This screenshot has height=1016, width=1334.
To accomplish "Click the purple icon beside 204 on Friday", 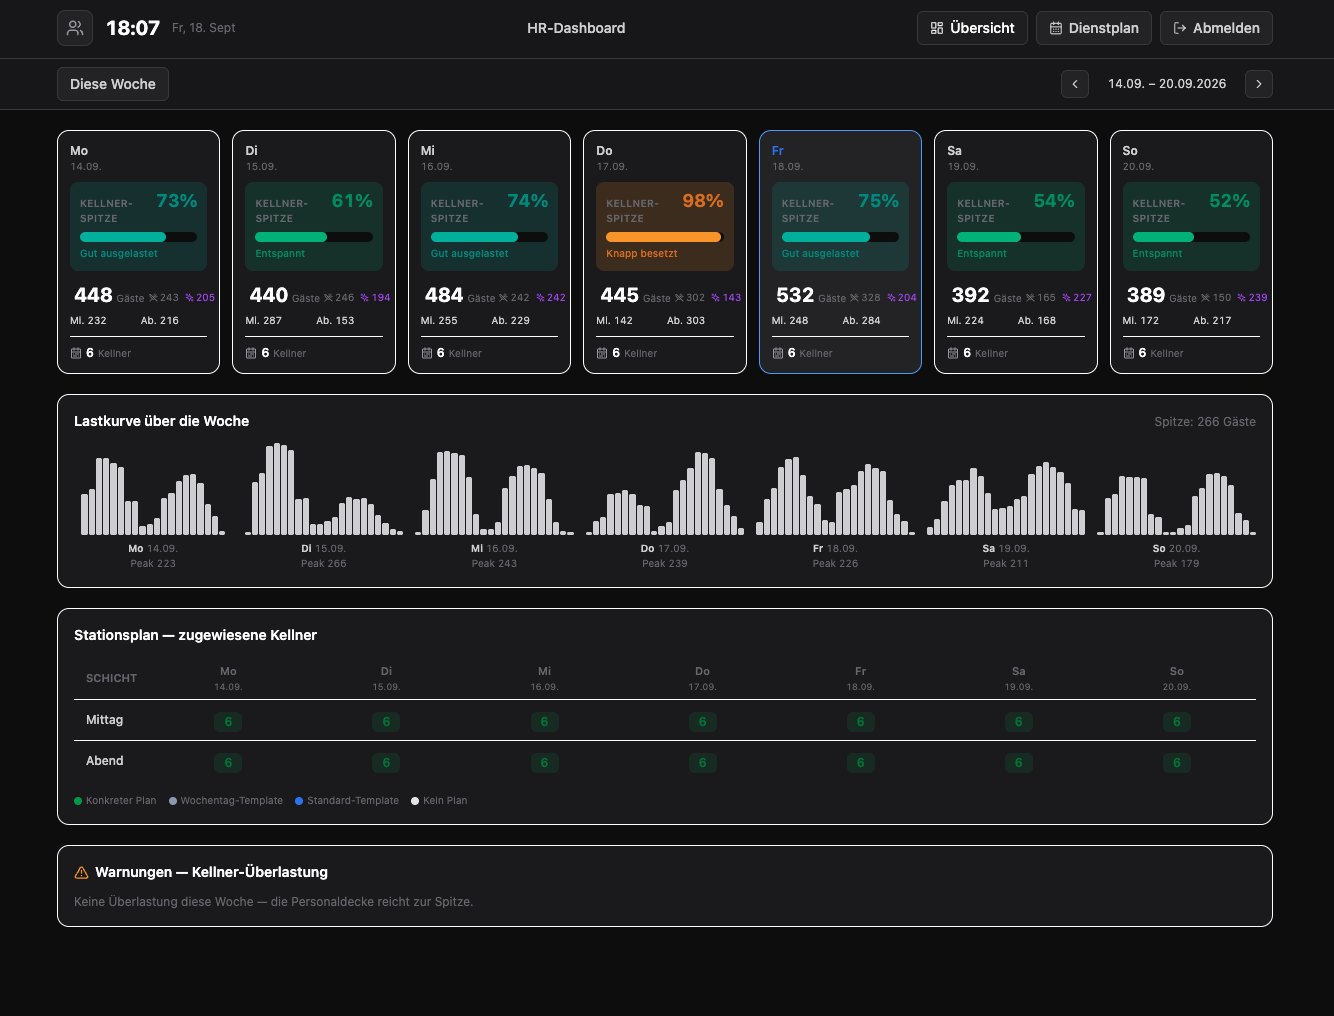I will 891,298.
